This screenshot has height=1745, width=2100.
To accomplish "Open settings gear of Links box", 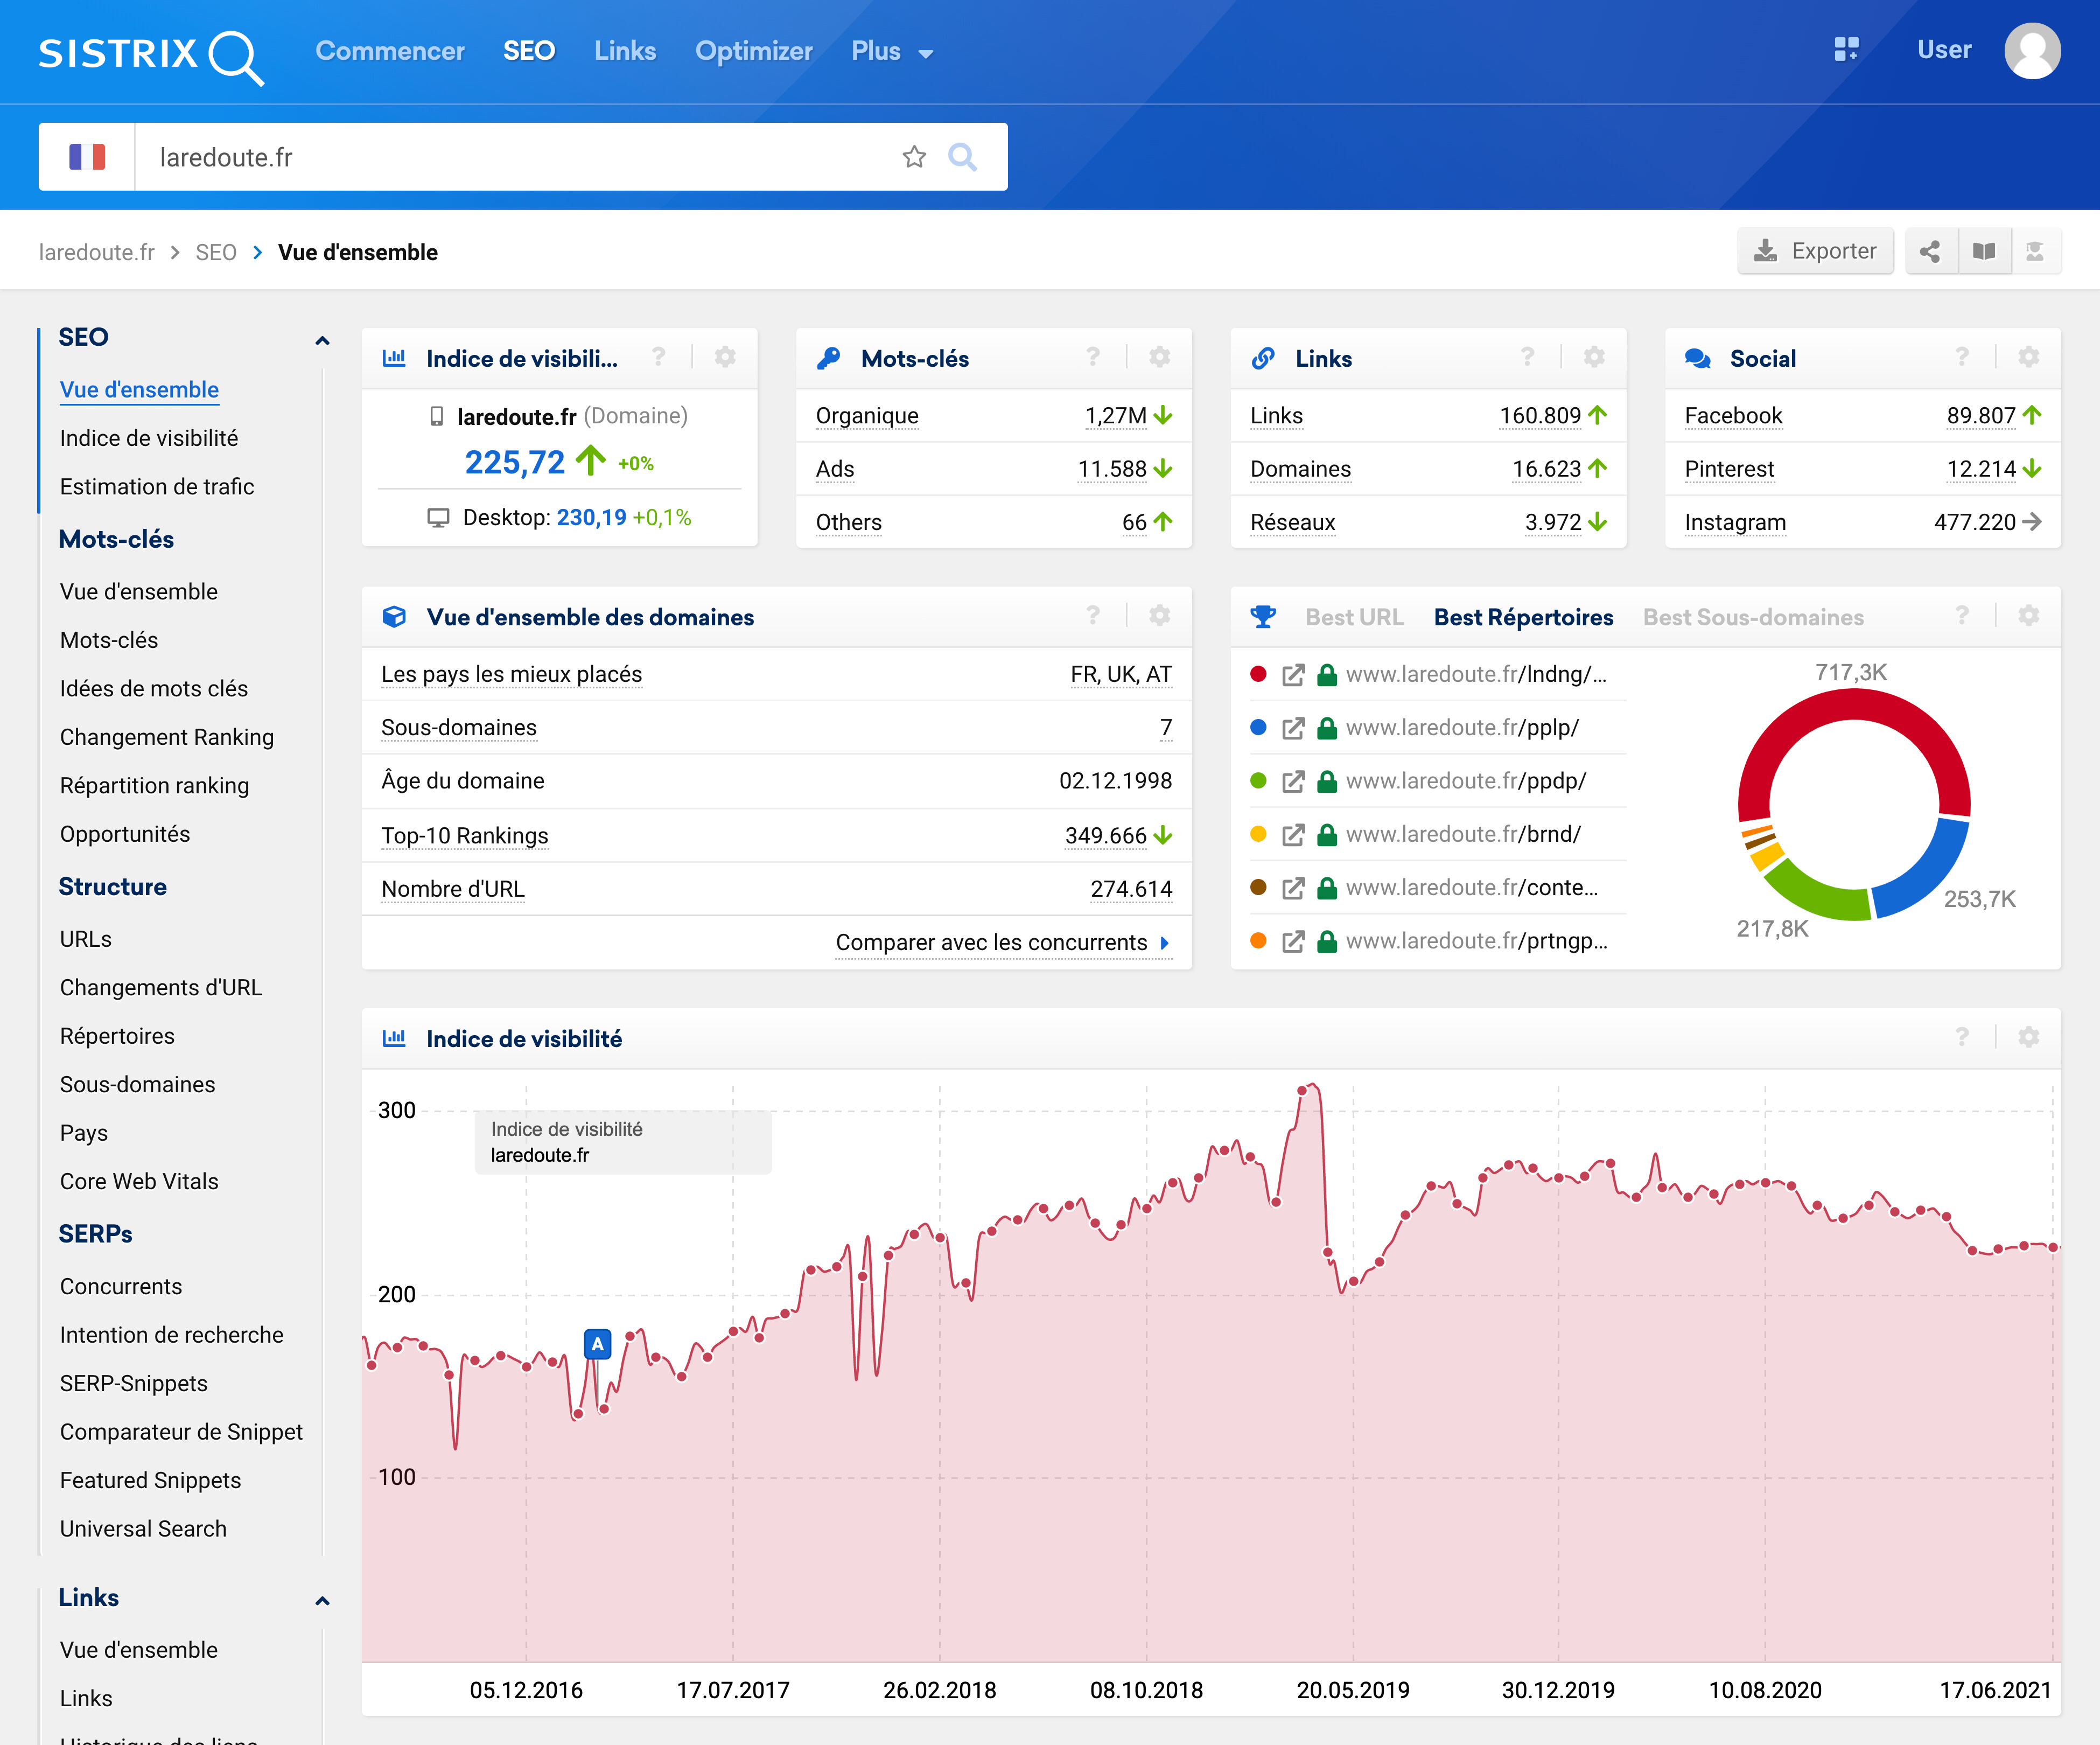I will [x=1594, y=357].
